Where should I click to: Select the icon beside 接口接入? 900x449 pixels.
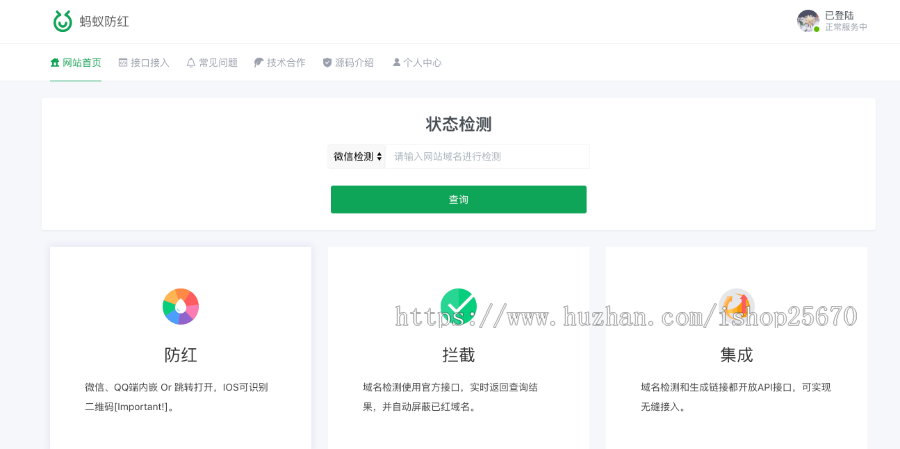(123, 63)
